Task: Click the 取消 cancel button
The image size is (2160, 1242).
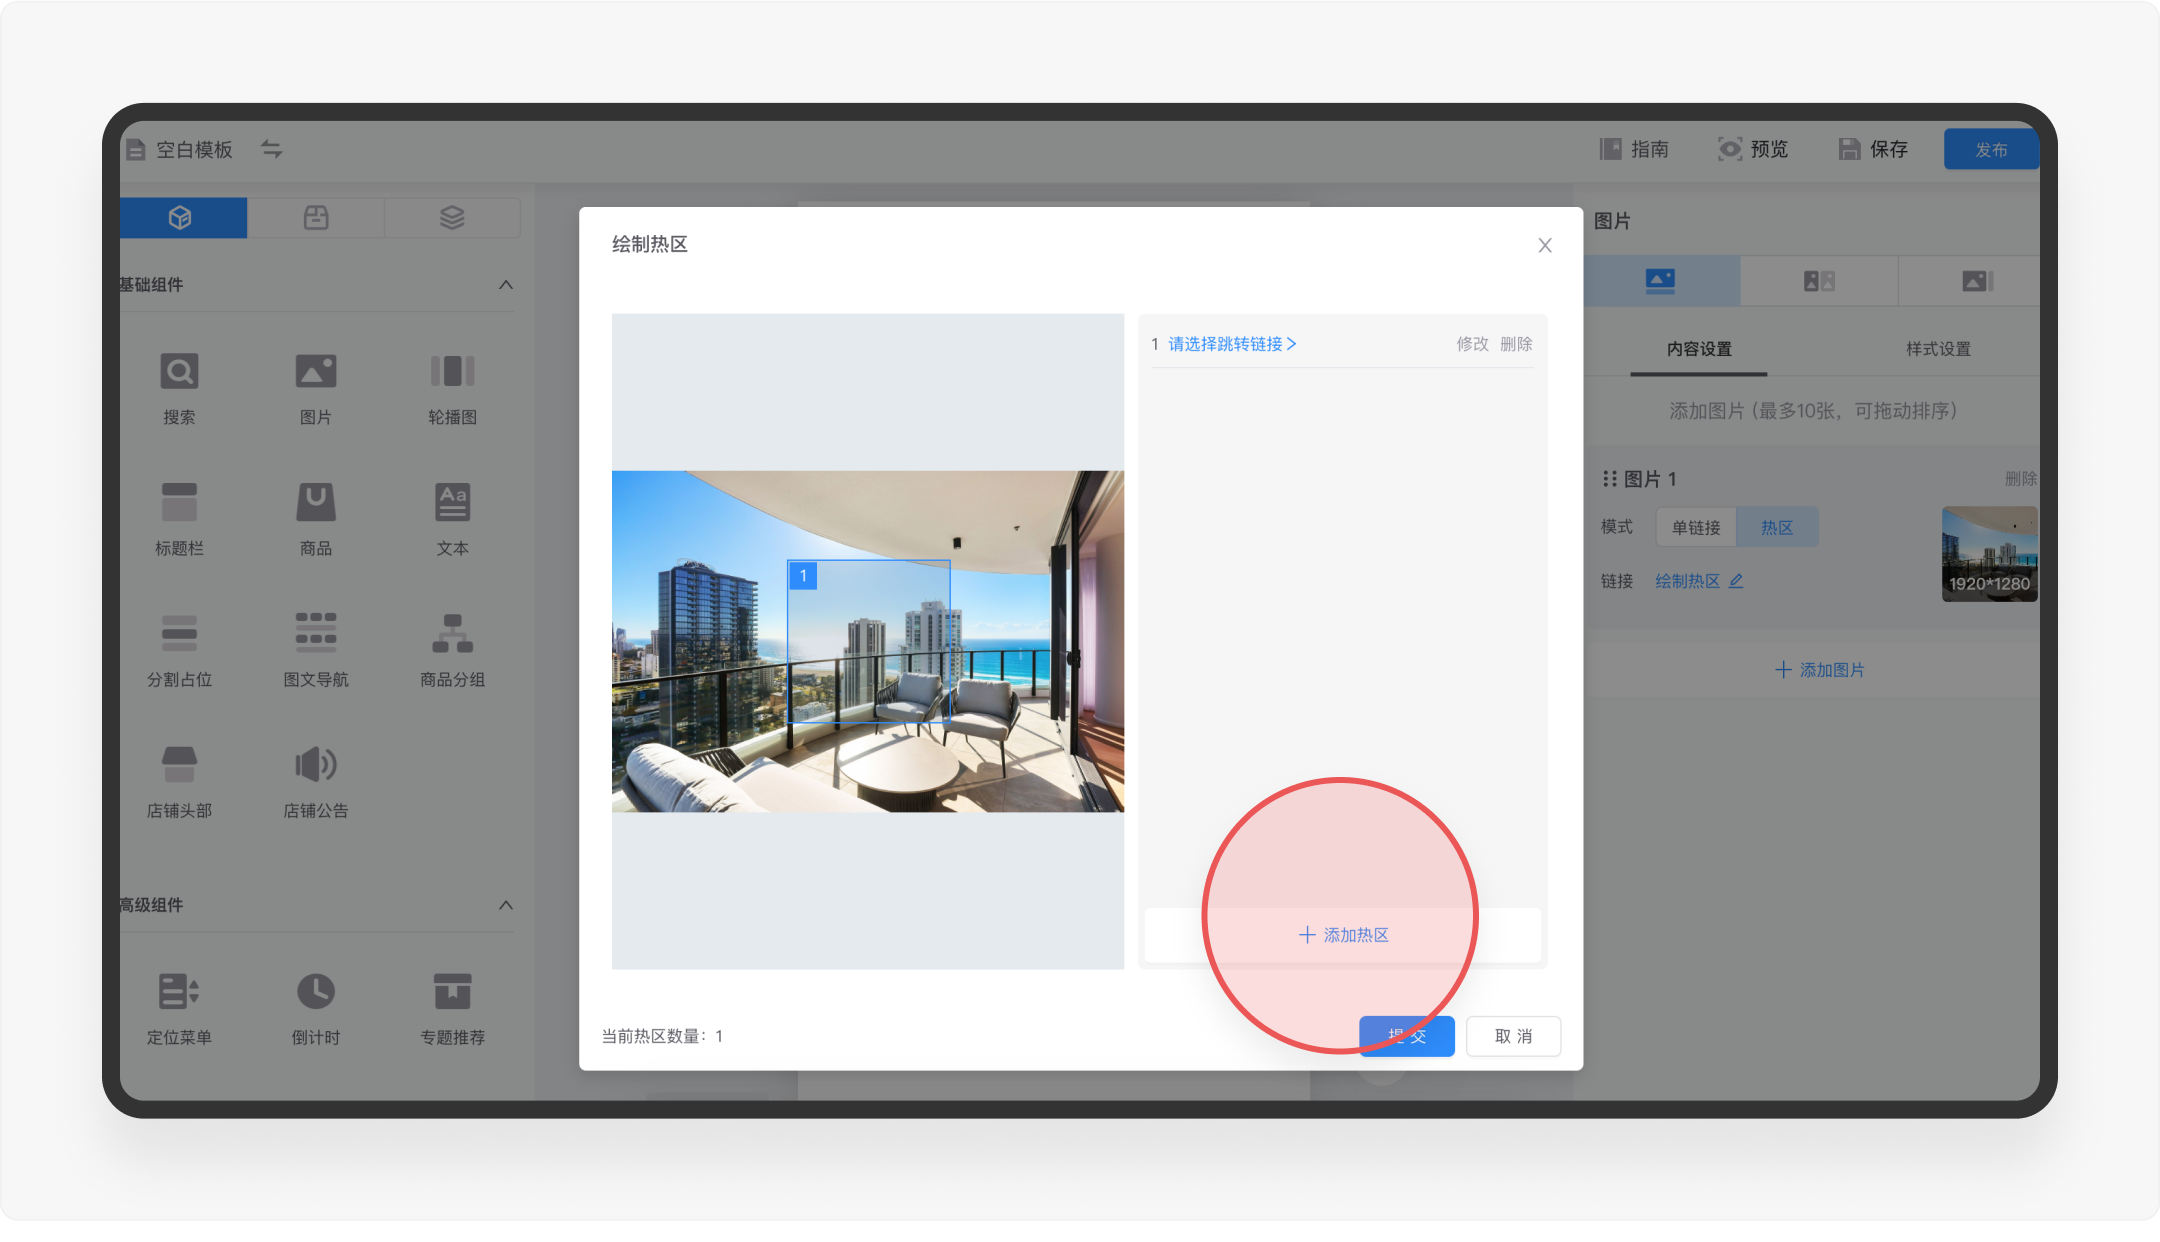Action: (x=1513, y=1036)
